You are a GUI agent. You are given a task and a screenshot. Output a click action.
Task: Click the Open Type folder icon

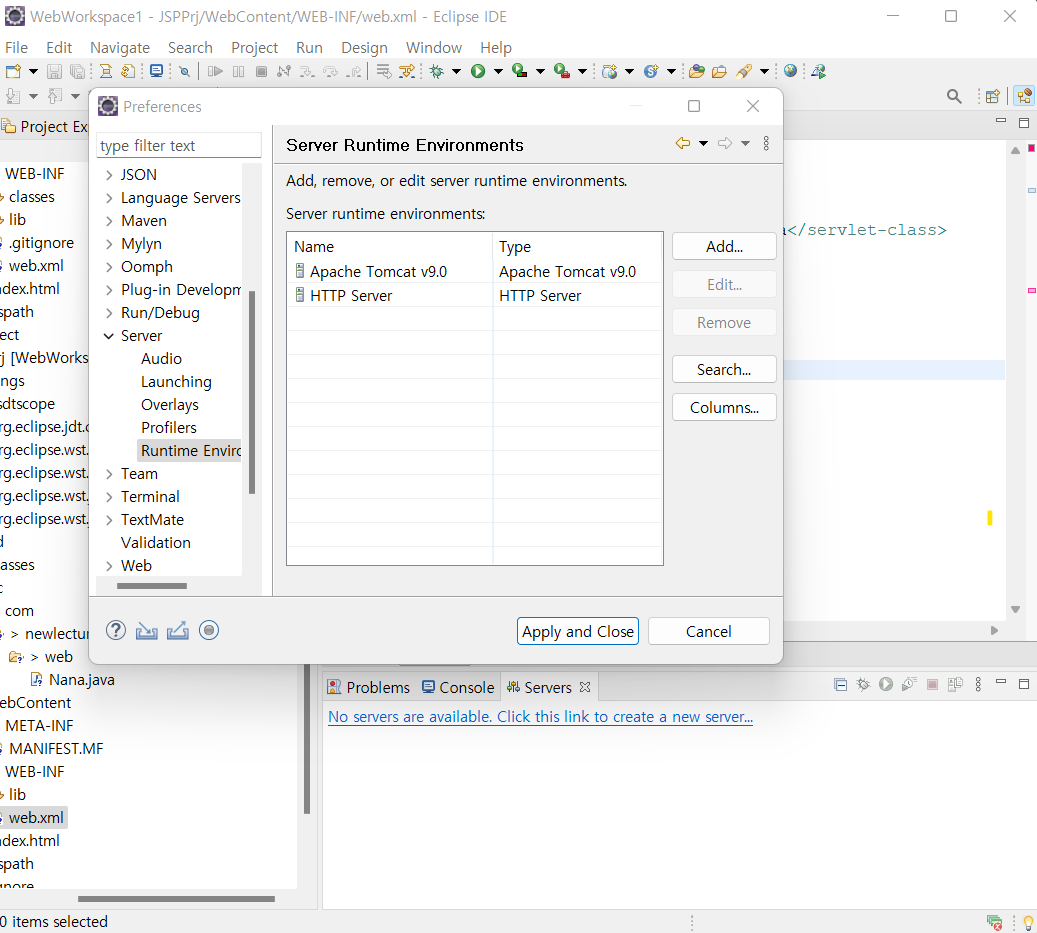coord(696,71)
